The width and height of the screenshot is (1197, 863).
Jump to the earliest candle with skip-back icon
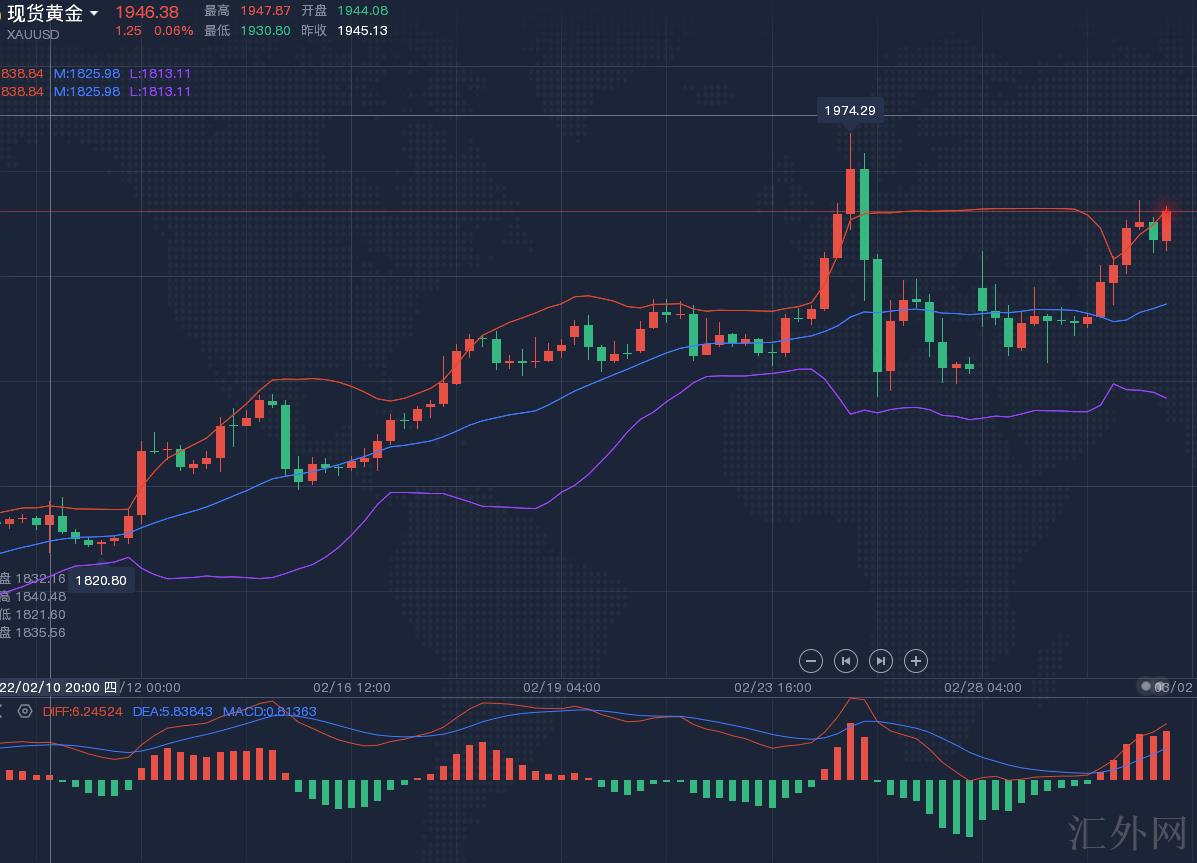pos(846,660)
